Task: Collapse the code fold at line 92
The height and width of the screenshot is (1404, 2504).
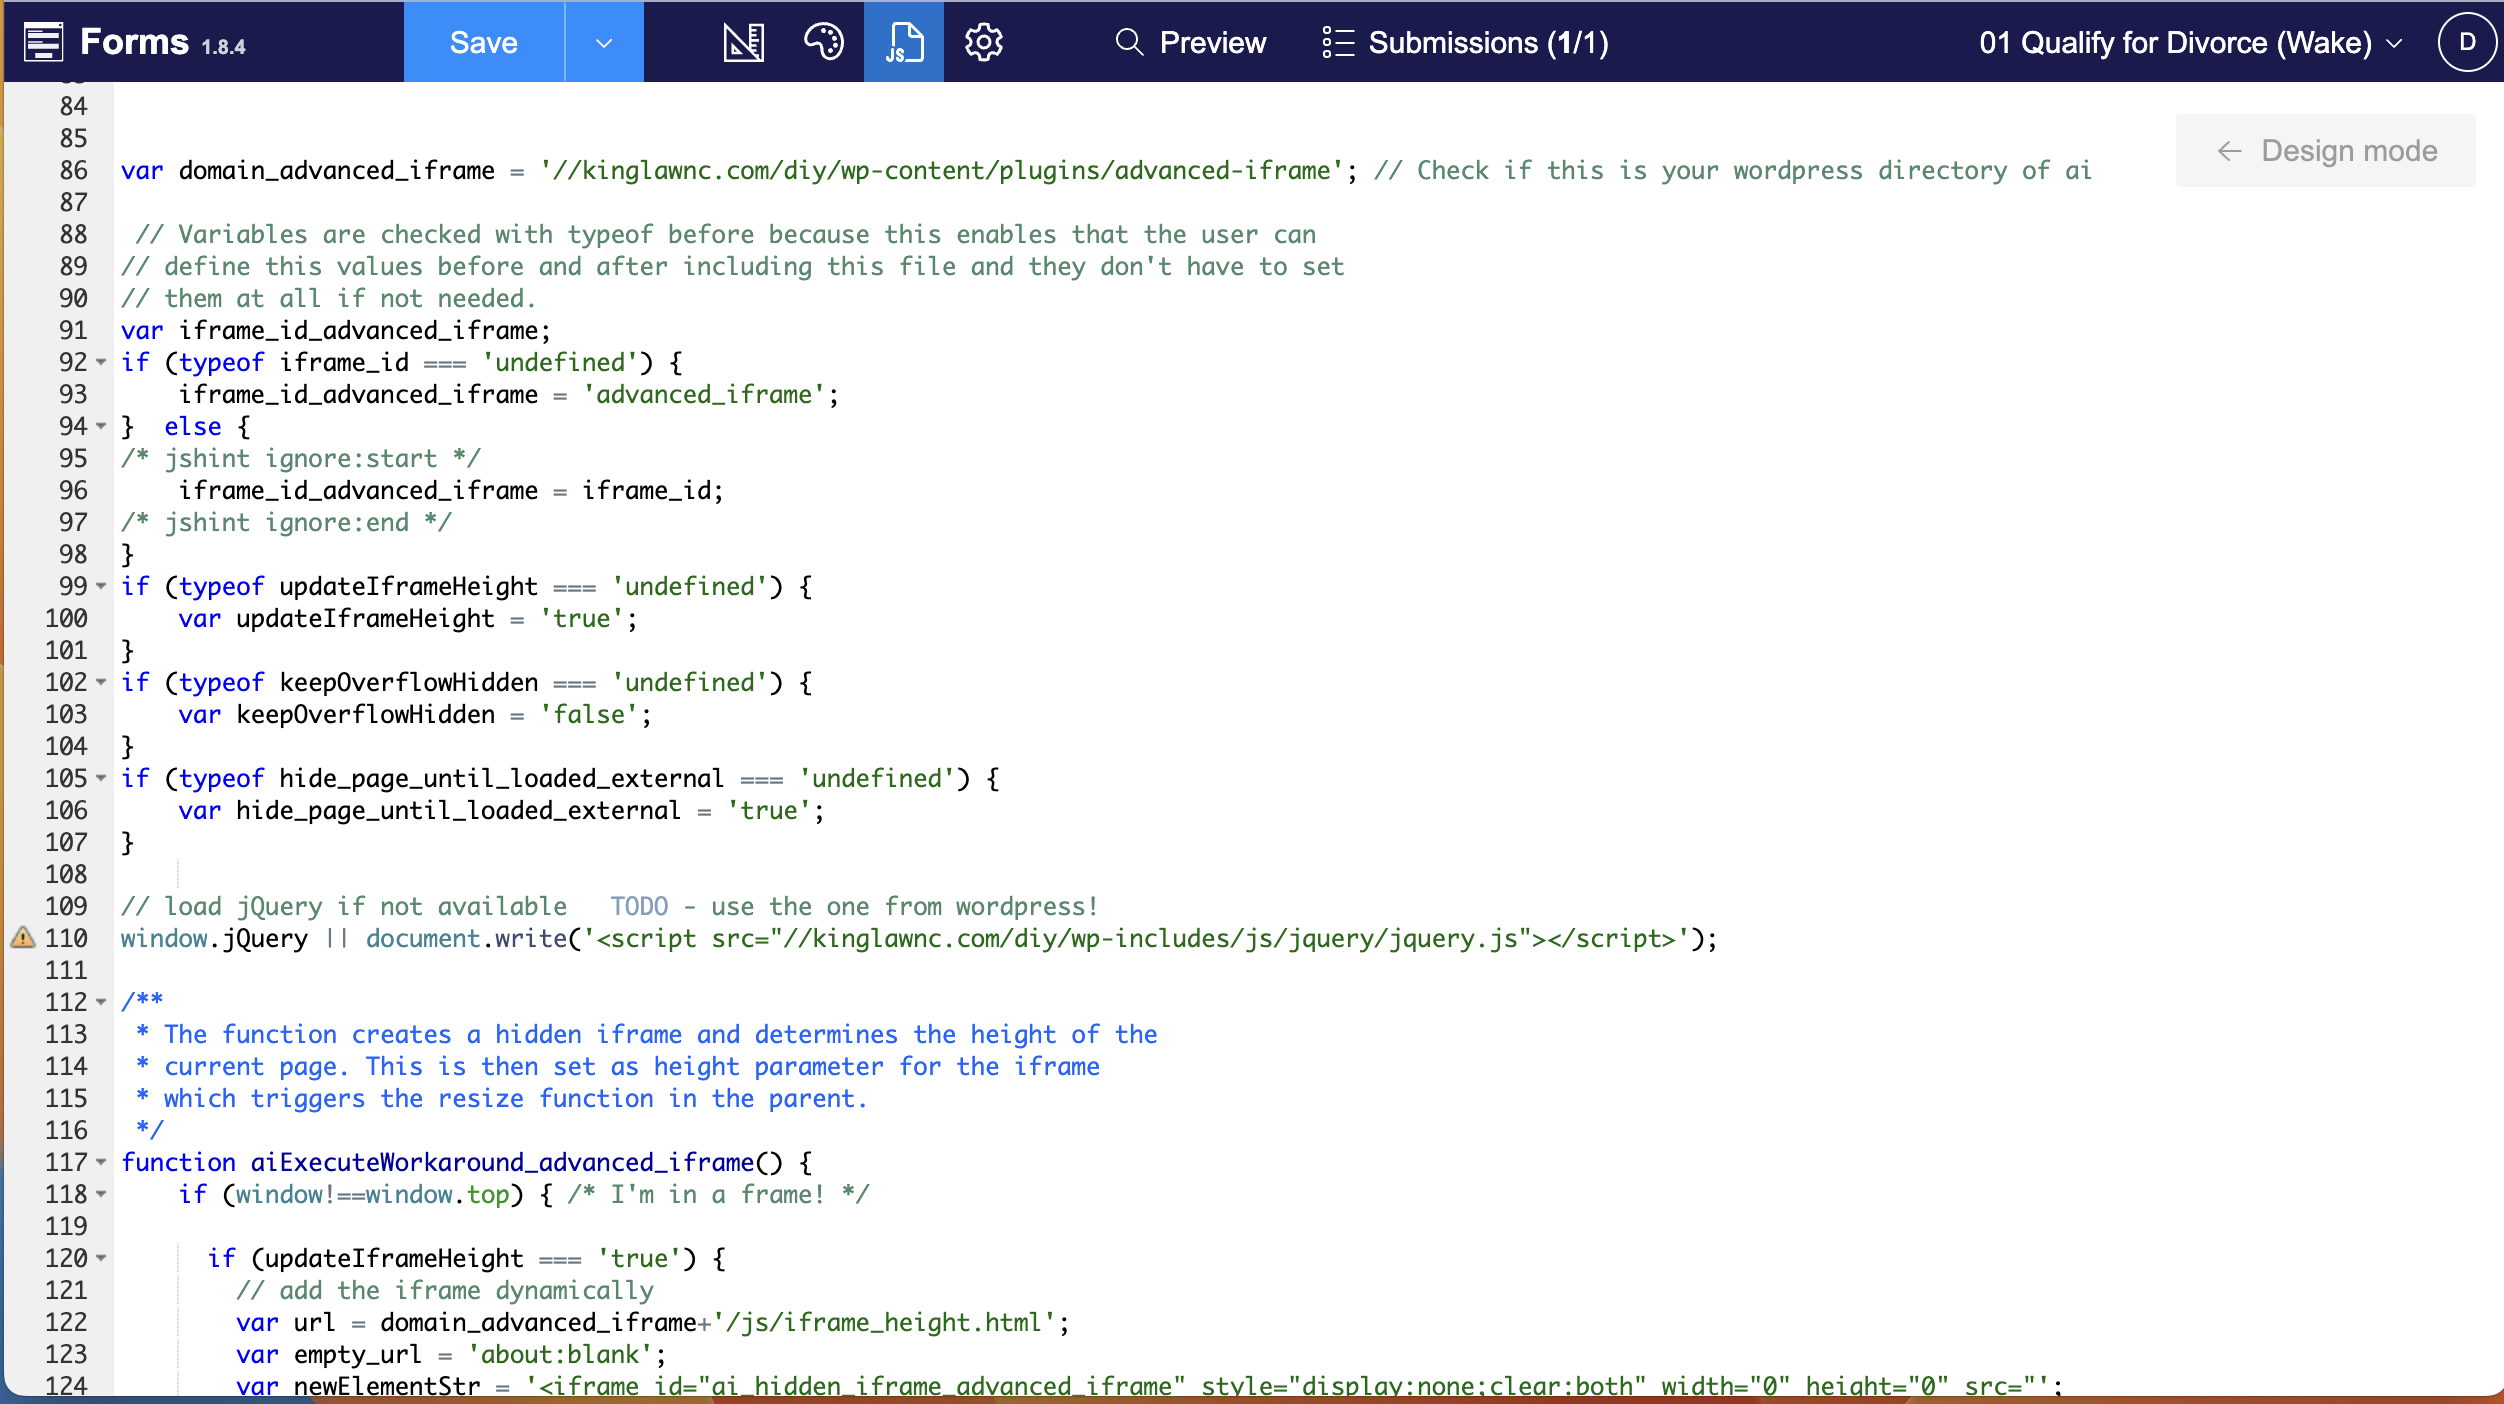Action: 101,362
